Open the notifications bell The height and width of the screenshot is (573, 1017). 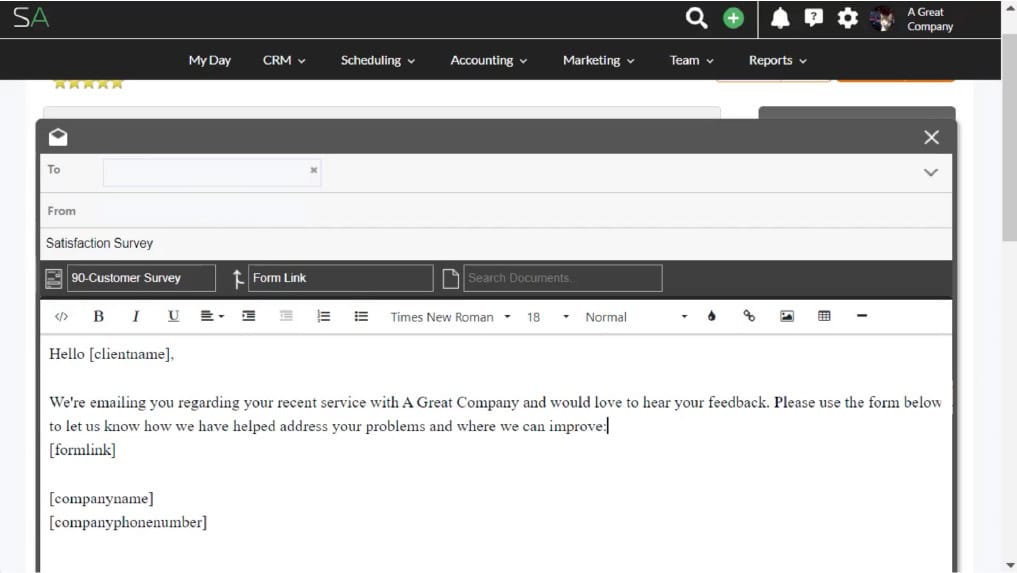pyautogui.click(x=780, y=18)
